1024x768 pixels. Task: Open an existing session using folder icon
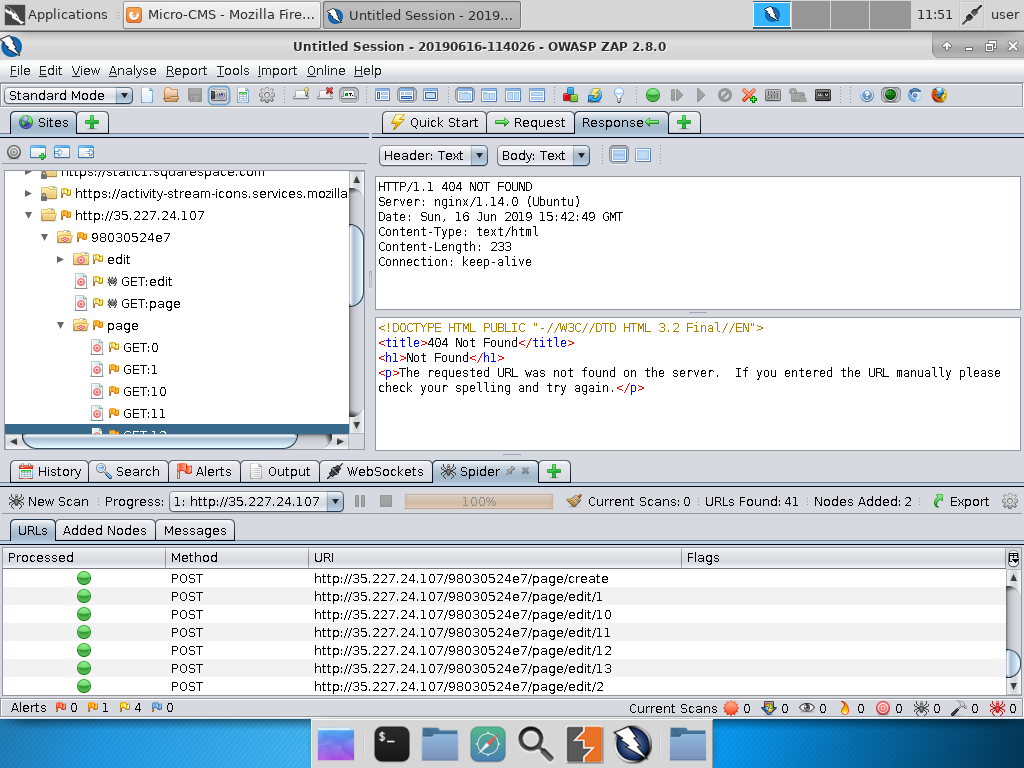point(170,95)
